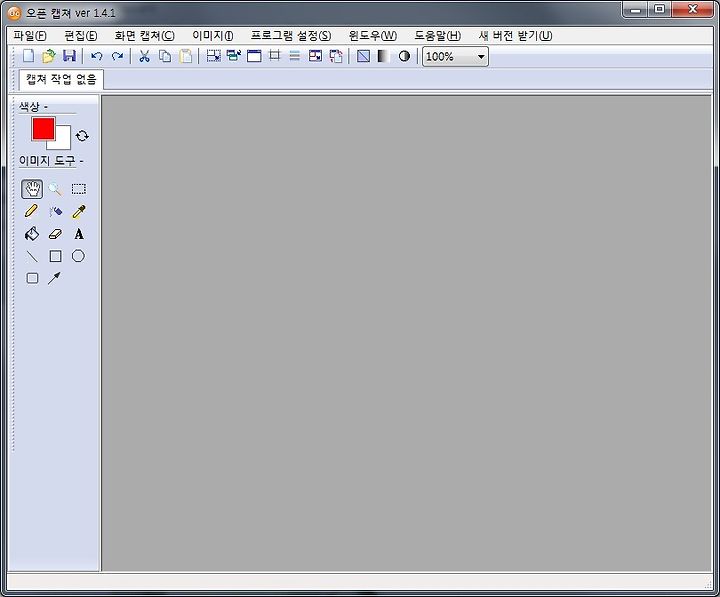The image size is (720, 597).
Task: Open the 새 버전 받기(U) menu
Action: tap(515, 35)
